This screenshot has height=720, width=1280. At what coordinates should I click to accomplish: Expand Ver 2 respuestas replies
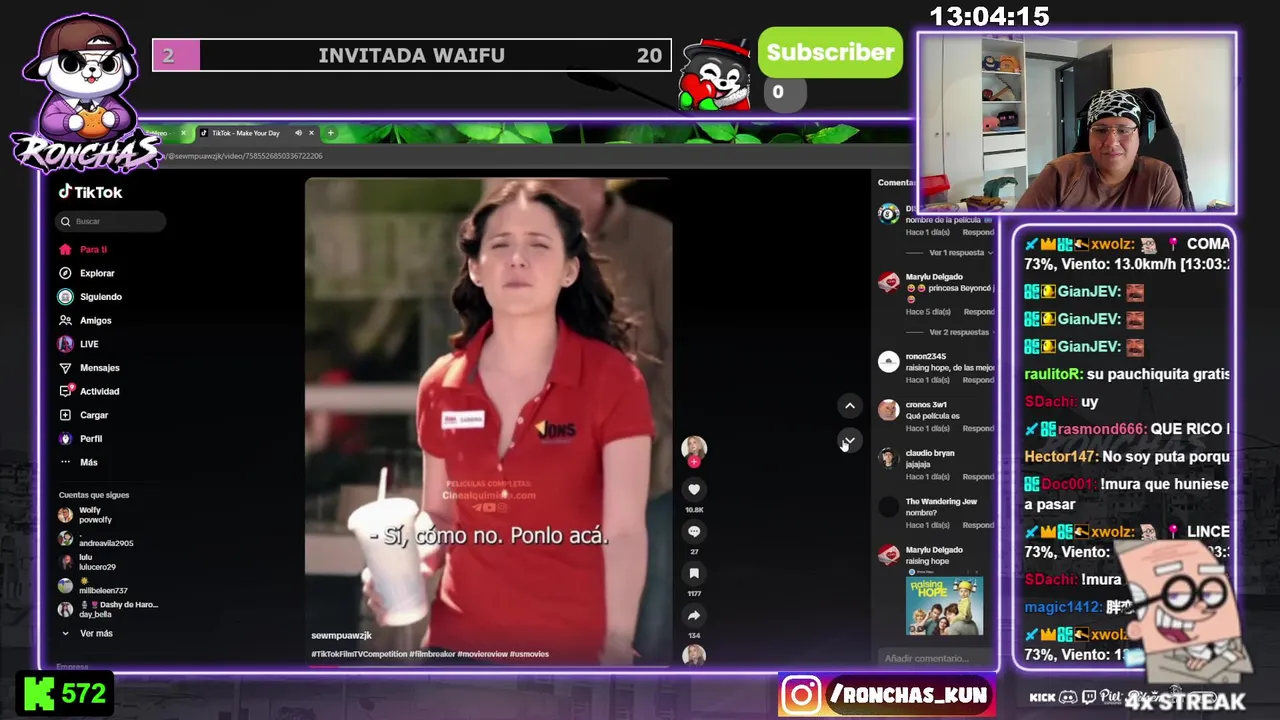point(959,332)
